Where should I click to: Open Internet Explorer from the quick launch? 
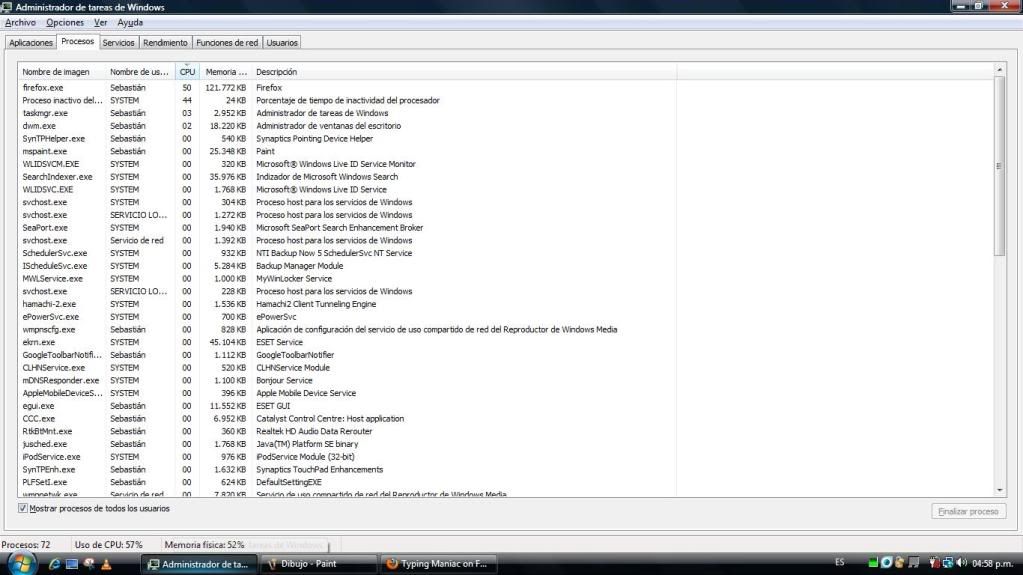55,564
